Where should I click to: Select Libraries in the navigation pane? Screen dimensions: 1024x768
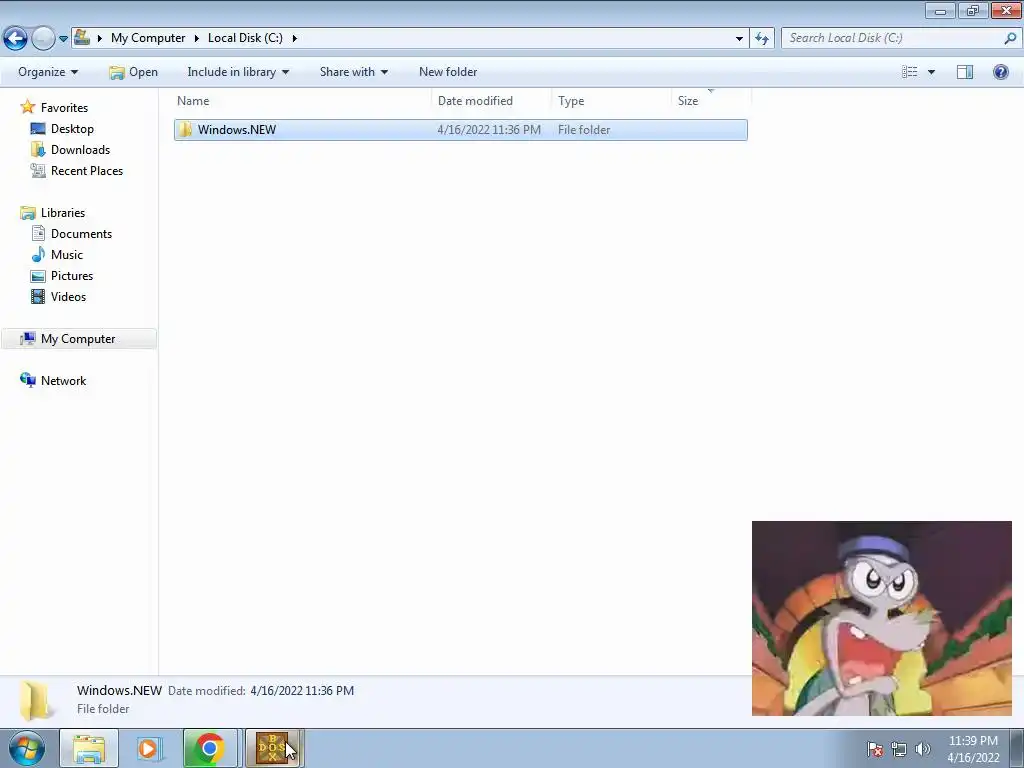click(x=63, y=212)
